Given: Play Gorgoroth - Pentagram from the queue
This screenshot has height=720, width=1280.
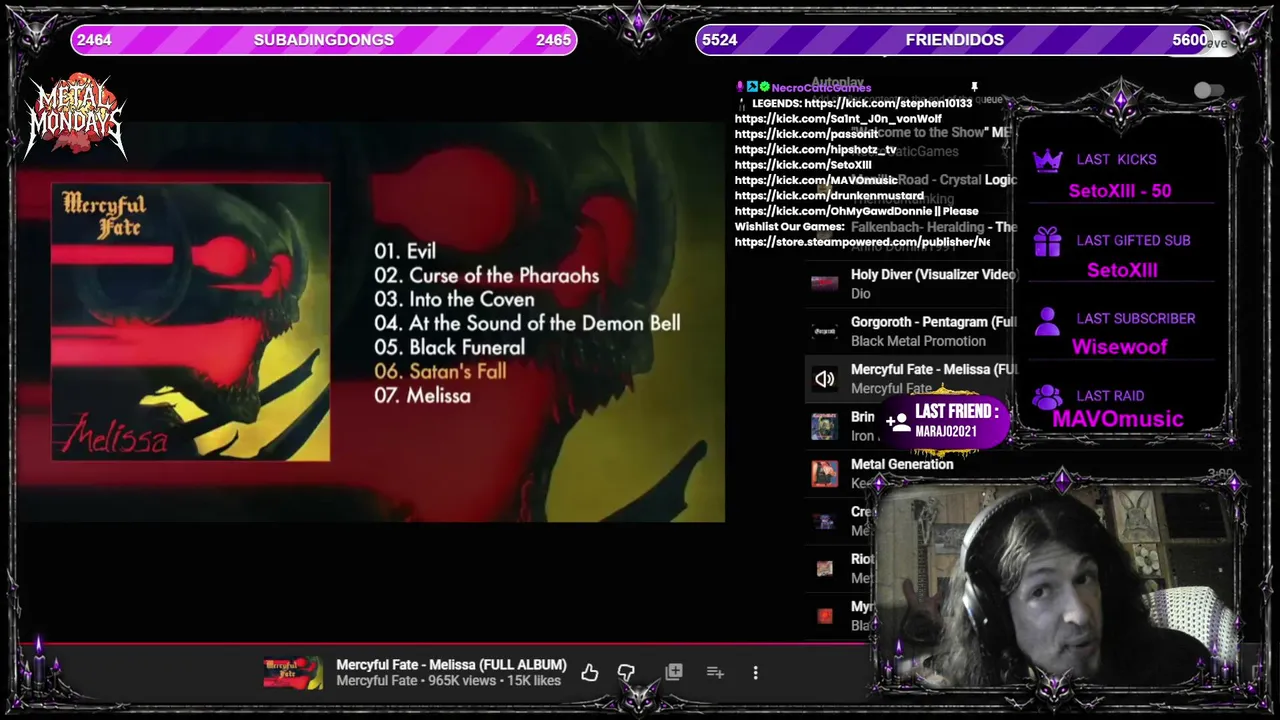Looking at the screenshot, I should click(x=934, y=322).
